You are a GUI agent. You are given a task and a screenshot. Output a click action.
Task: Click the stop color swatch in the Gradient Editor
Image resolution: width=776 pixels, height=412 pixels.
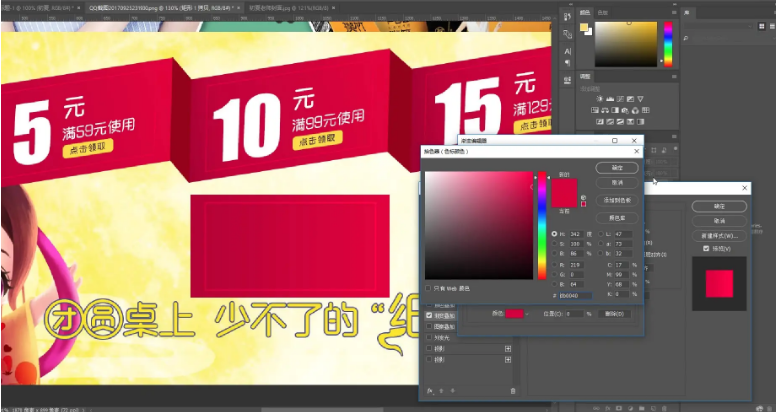point(514,314)
